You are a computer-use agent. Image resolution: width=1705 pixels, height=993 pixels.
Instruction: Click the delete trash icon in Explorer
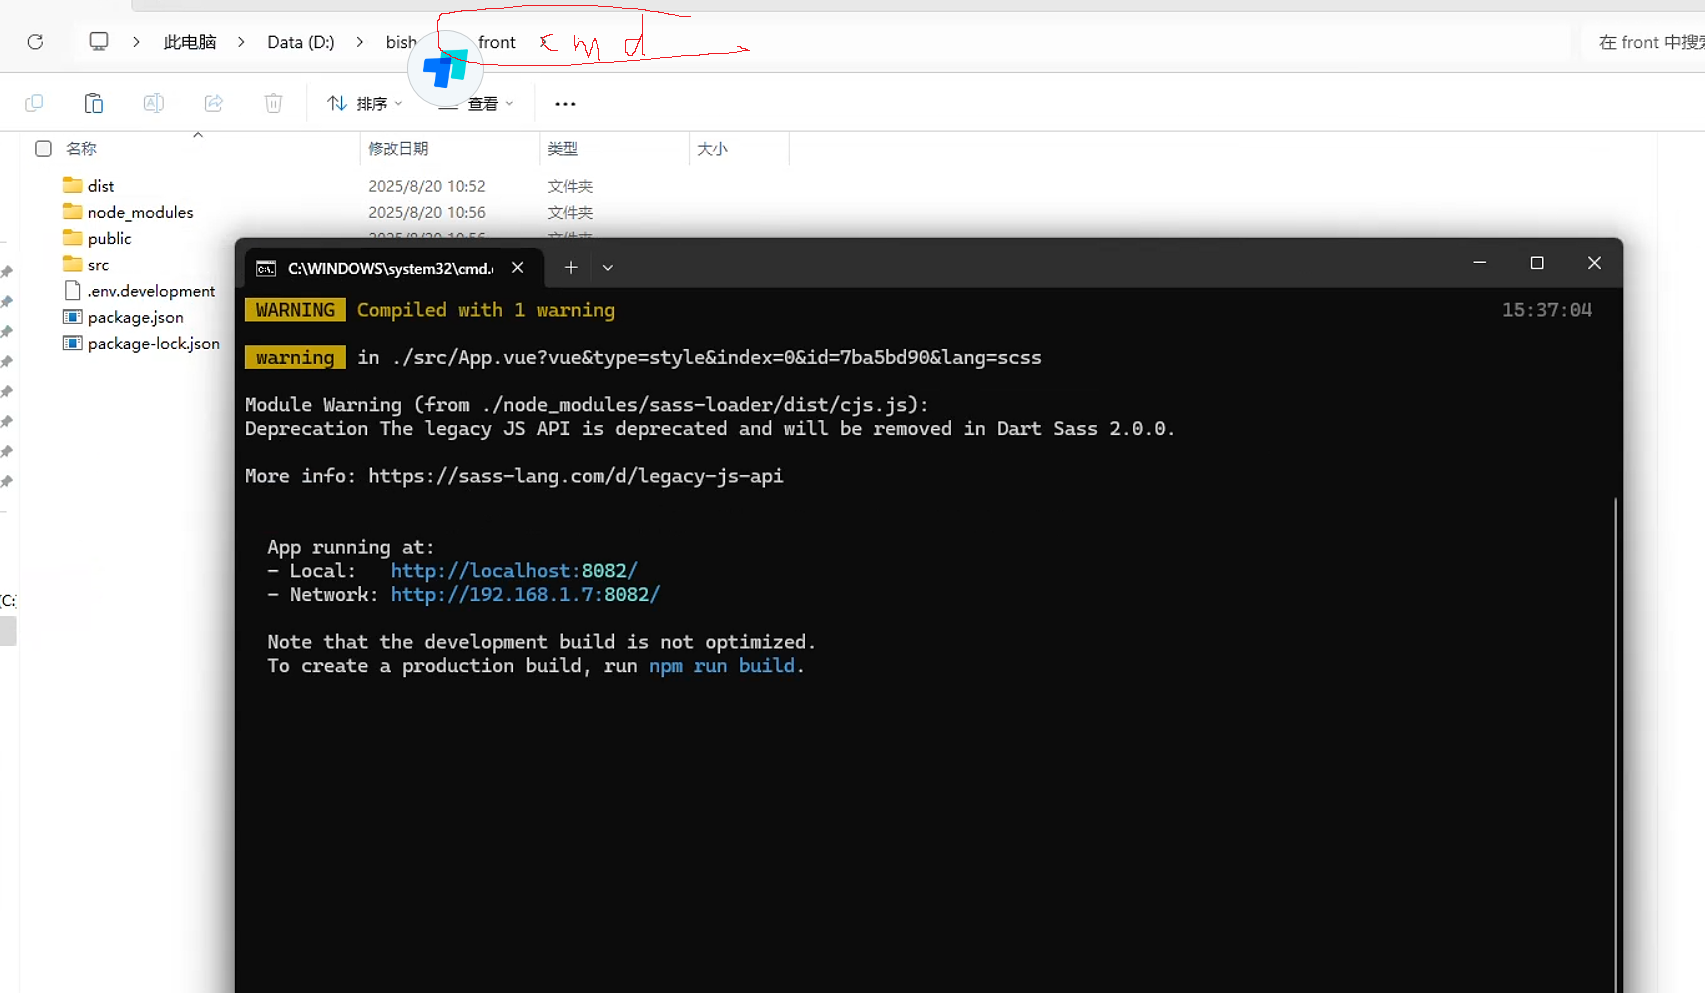(273, 103)
